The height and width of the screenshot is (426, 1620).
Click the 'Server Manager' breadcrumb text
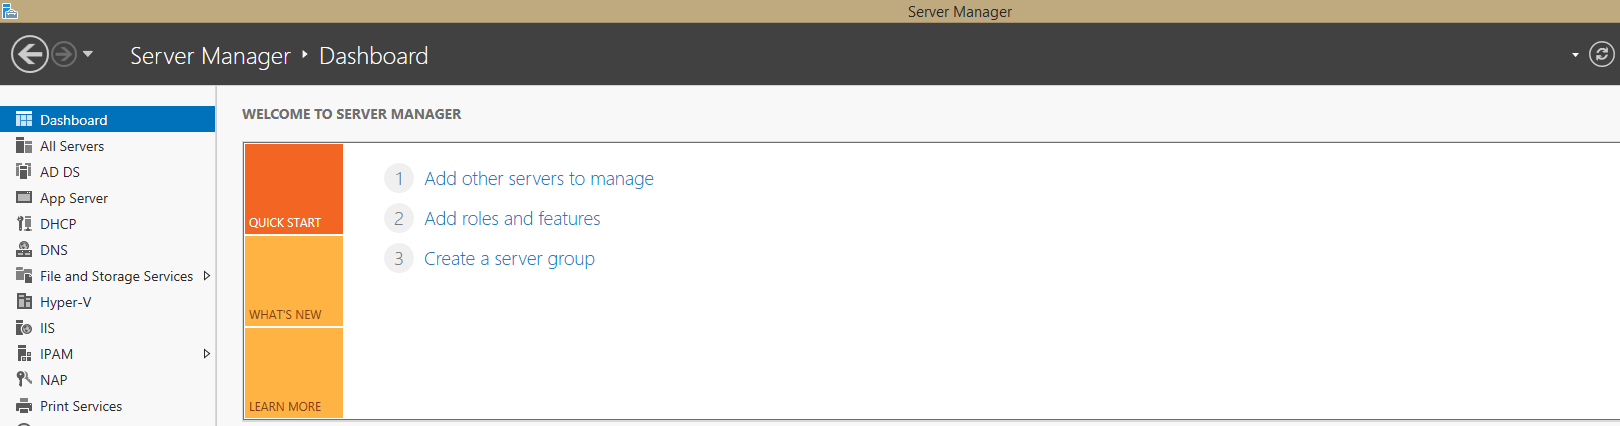[x=210, y=56]
